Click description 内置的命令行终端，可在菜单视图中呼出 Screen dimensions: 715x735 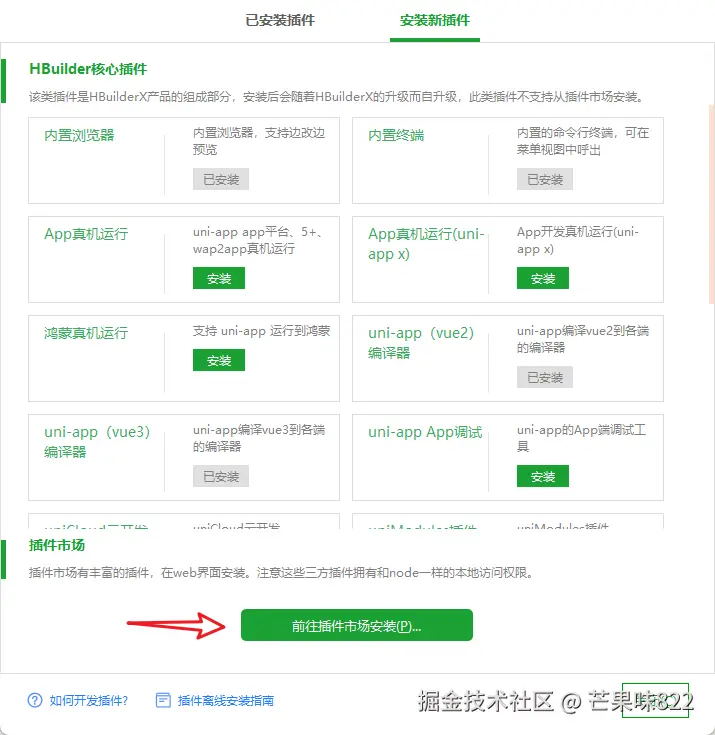583,141
